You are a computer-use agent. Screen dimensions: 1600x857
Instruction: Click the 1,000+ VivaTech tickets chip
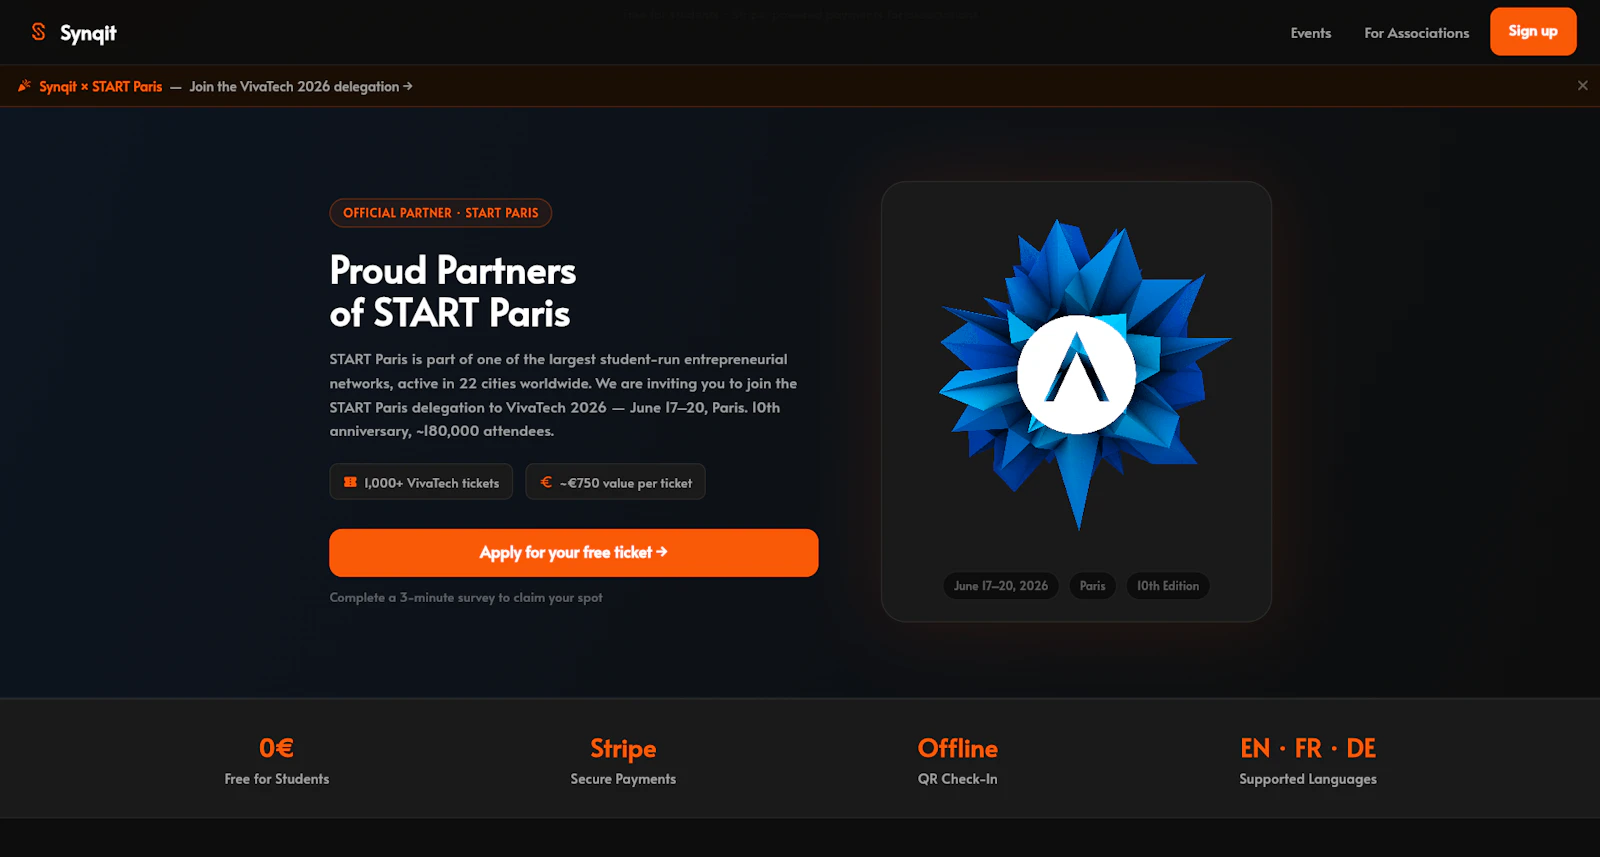point(421,482)
